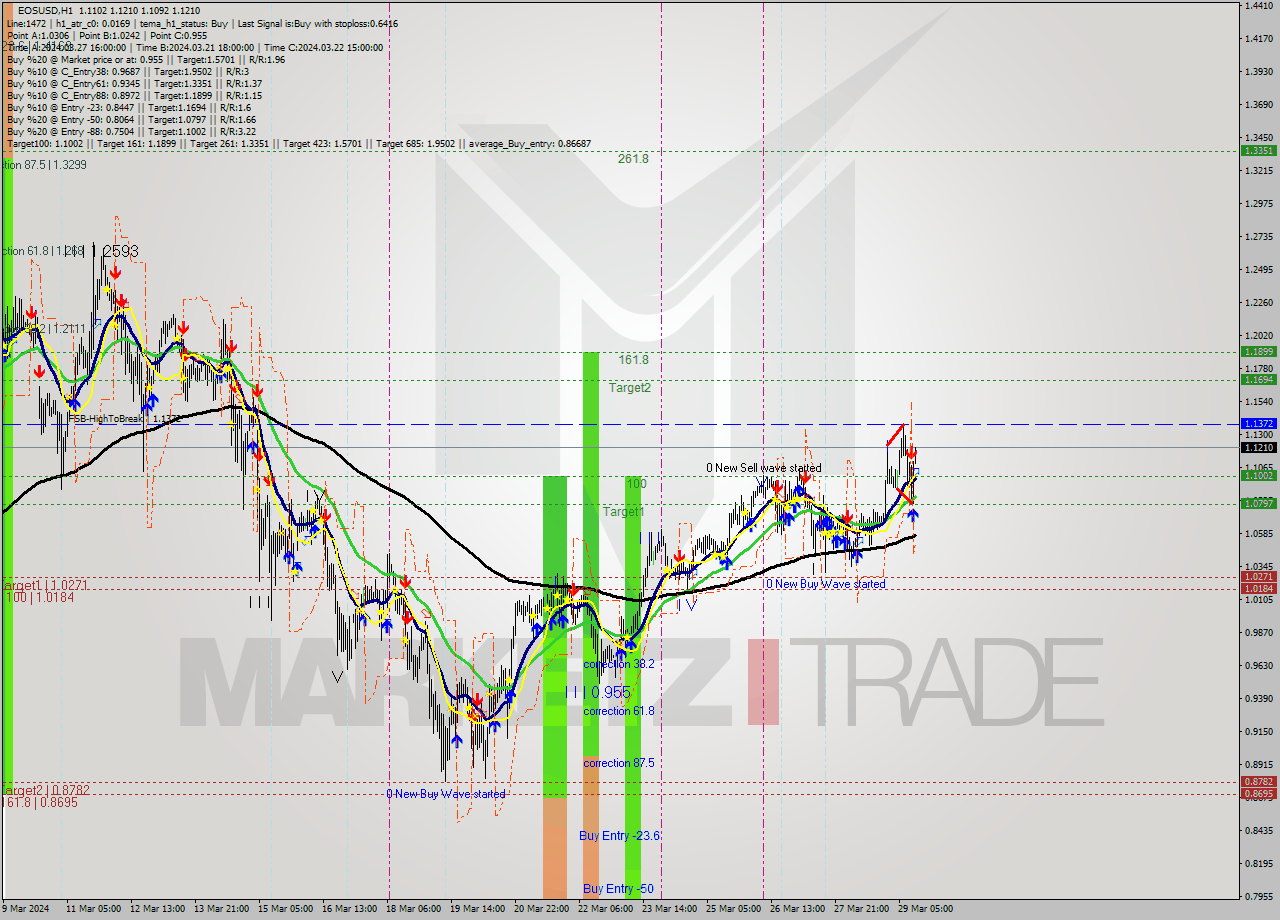Click the '25 Mar 05:00' time label

(x=735, y=909)
